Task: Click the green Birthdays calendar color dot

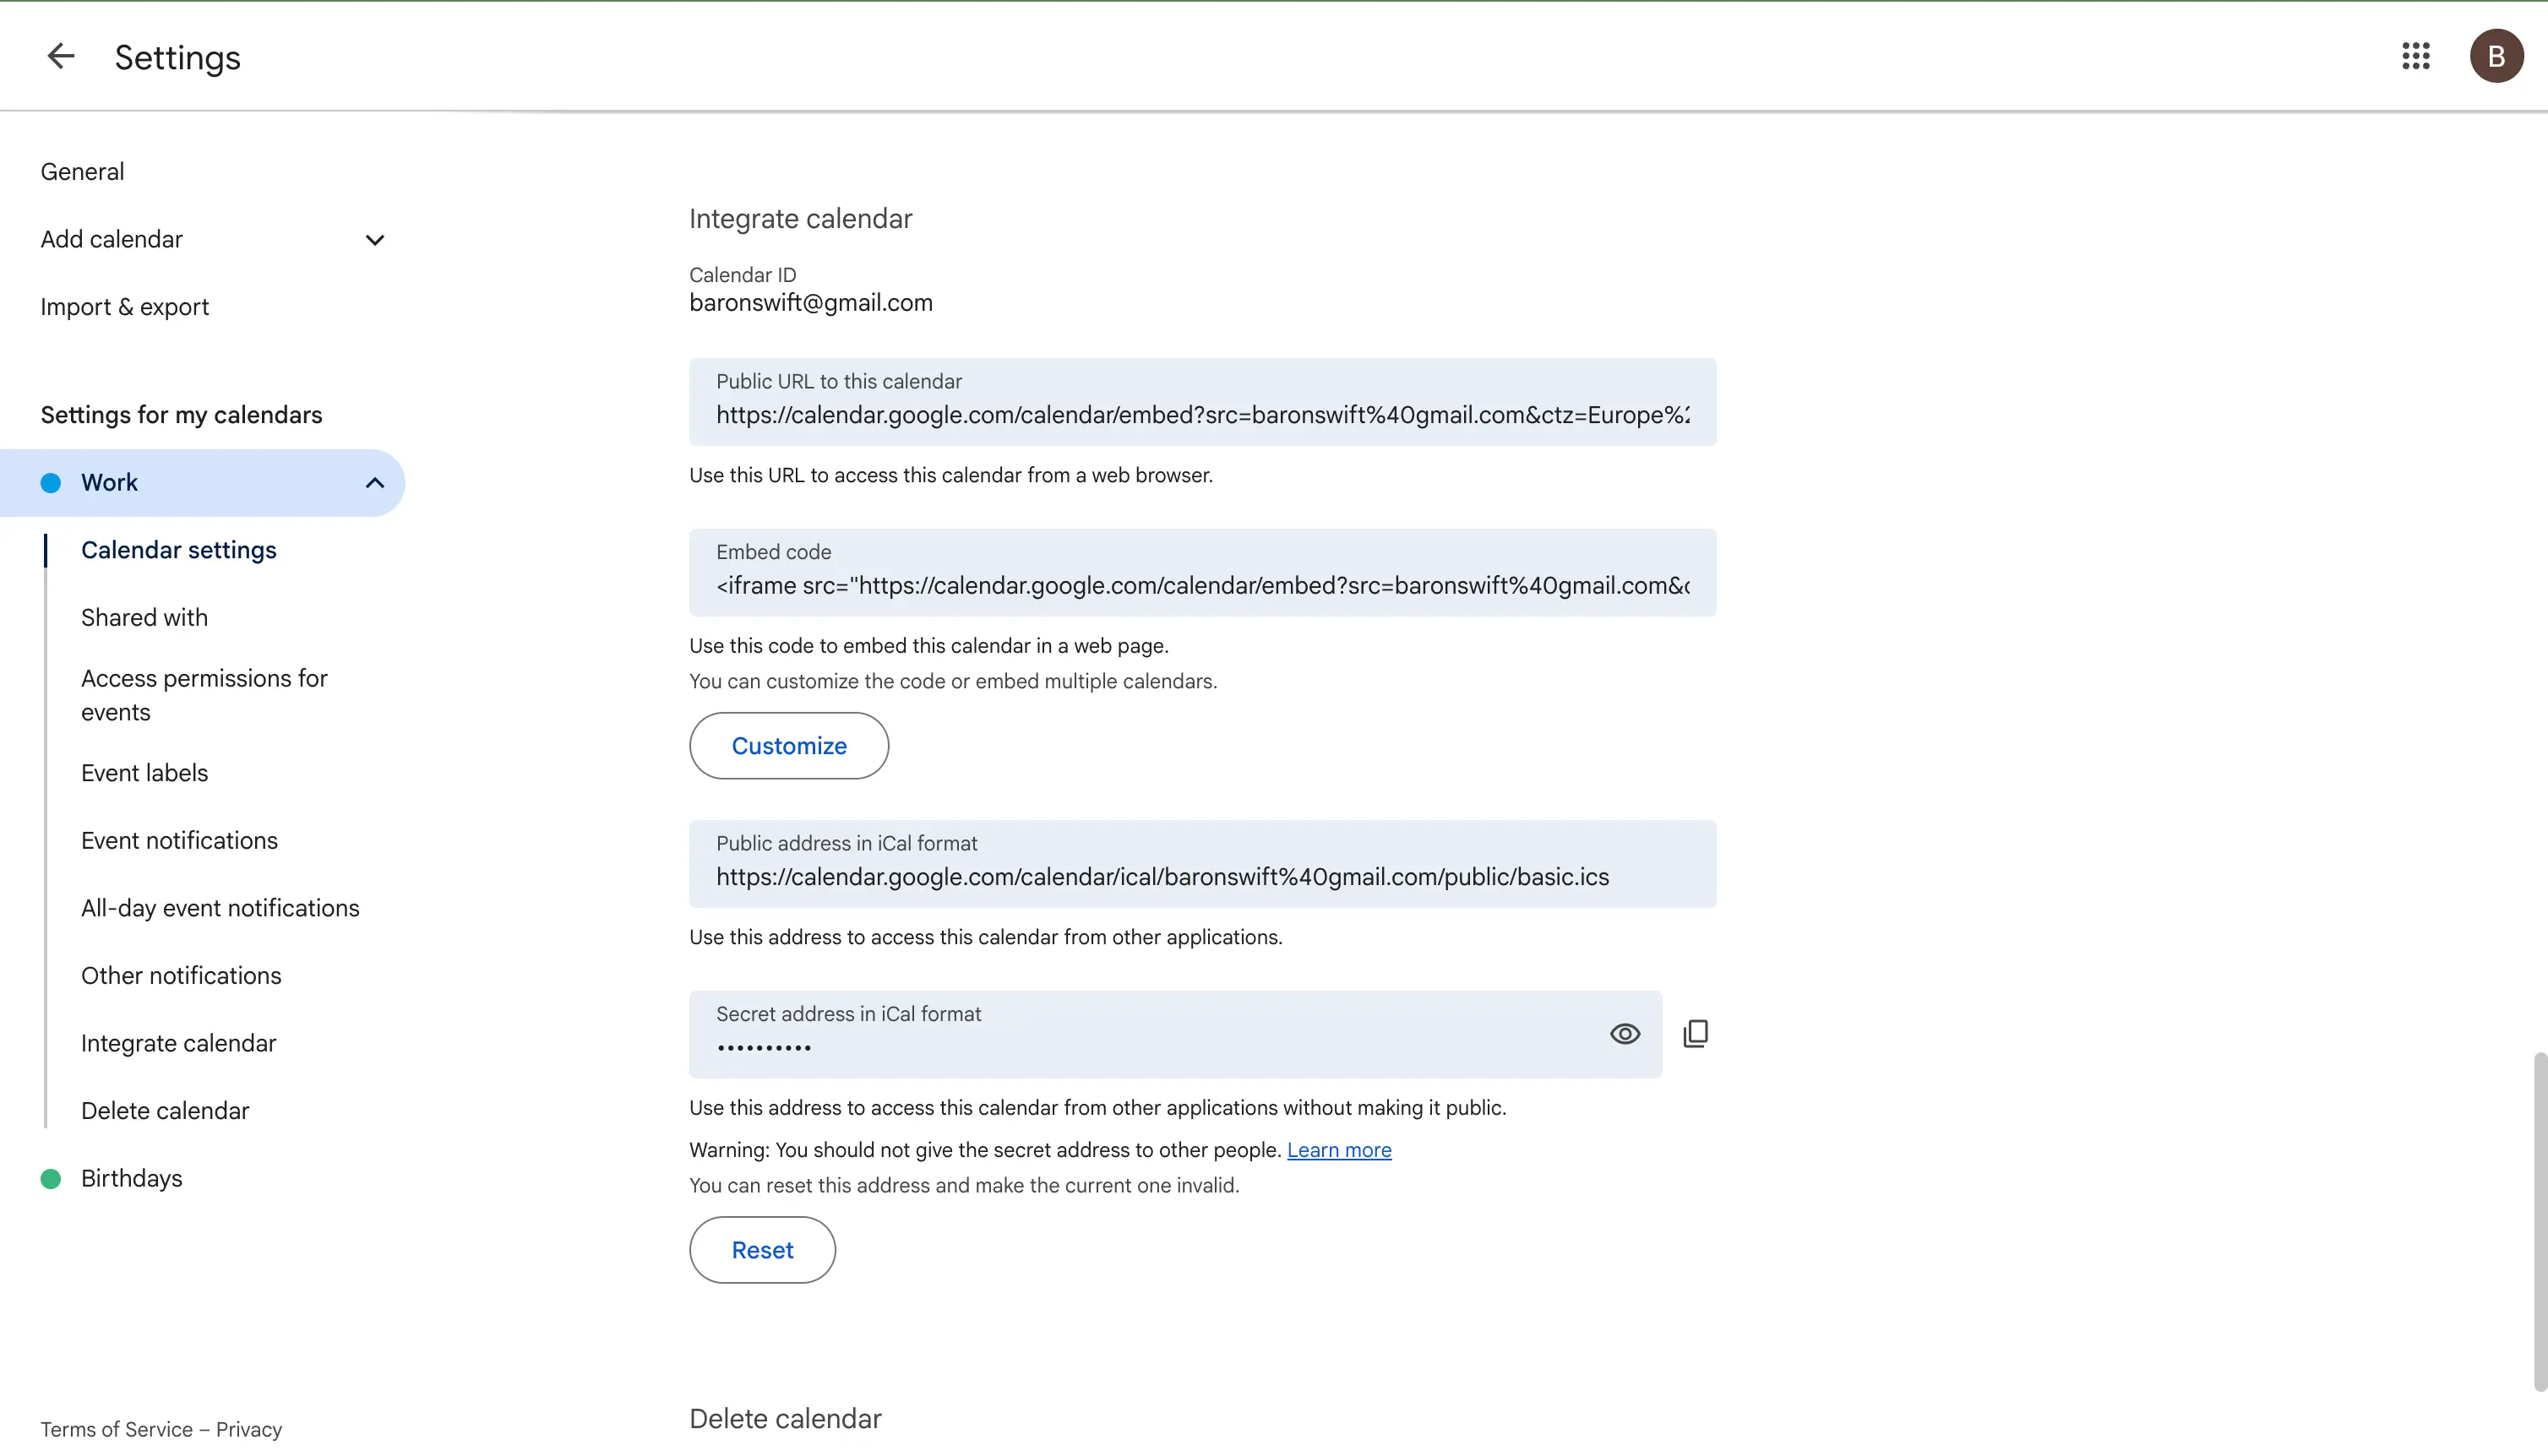Action: click(x=51, y=1179)
